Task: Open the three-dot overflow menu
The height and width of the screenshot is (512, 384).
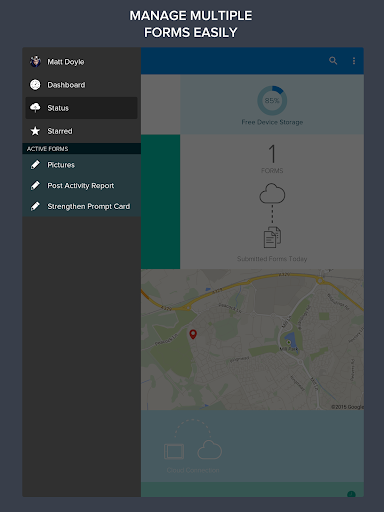Action: (354, 61)
